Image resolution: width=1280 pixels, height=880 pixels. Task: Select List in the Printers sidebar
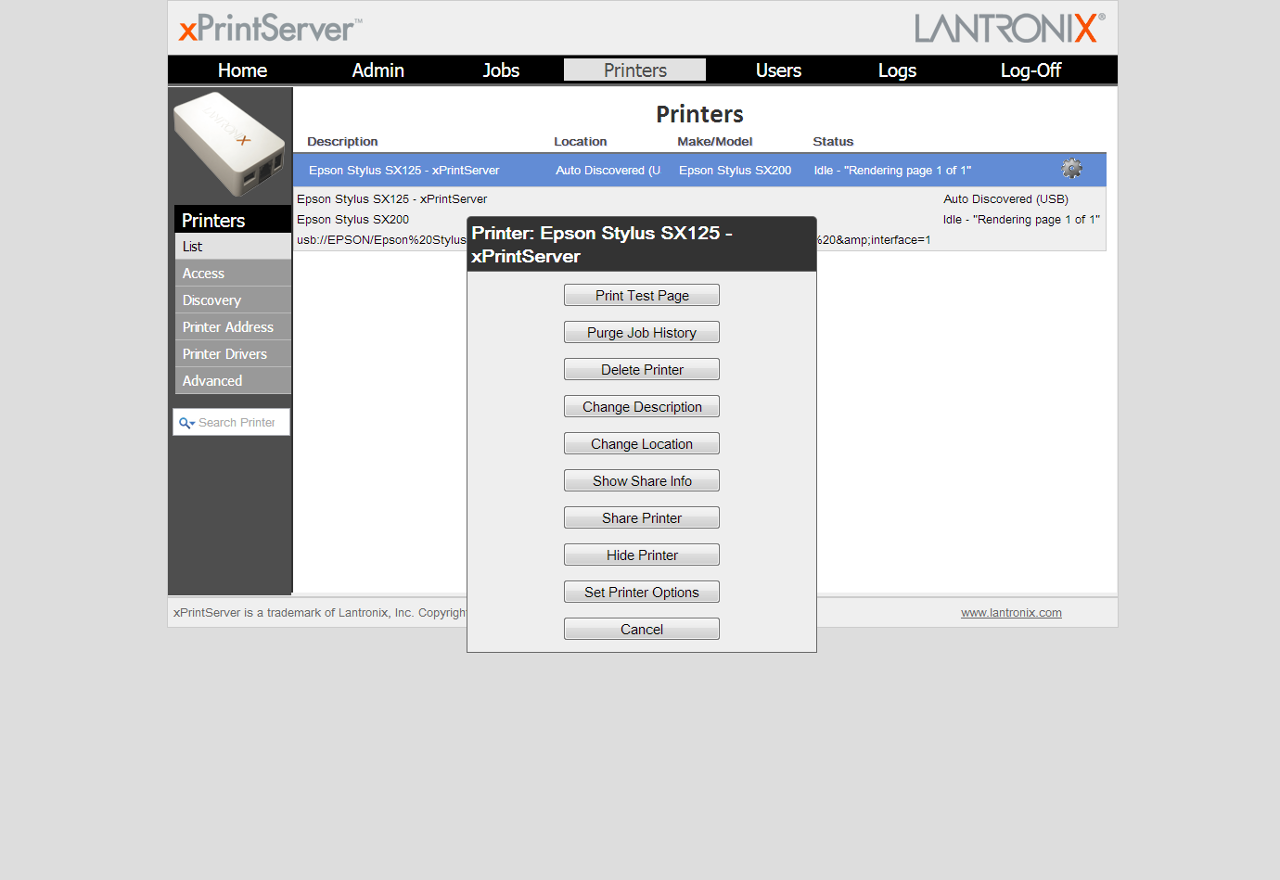233,246
